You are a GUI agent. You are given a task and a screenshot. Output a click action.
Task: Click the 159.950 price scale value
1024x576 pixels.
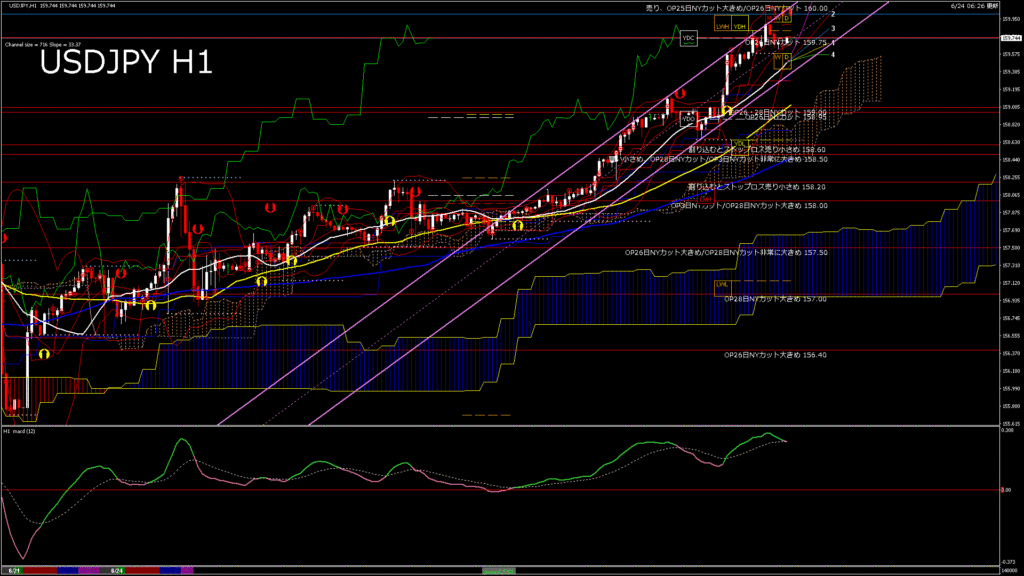(x=1010, y=19)
